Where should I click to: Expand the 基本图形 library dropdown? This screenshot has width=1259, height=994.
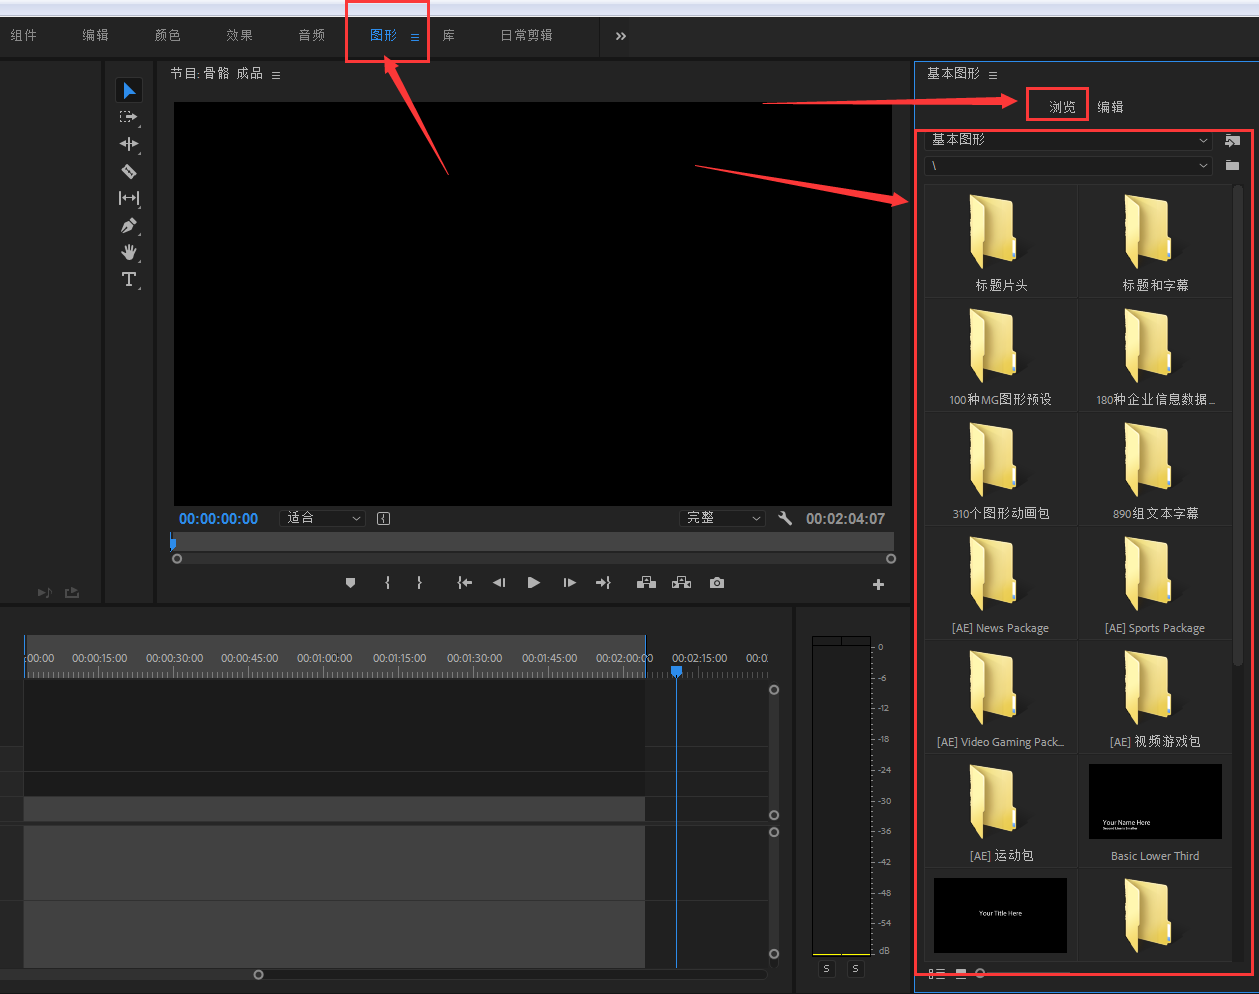click(1067, 140)
